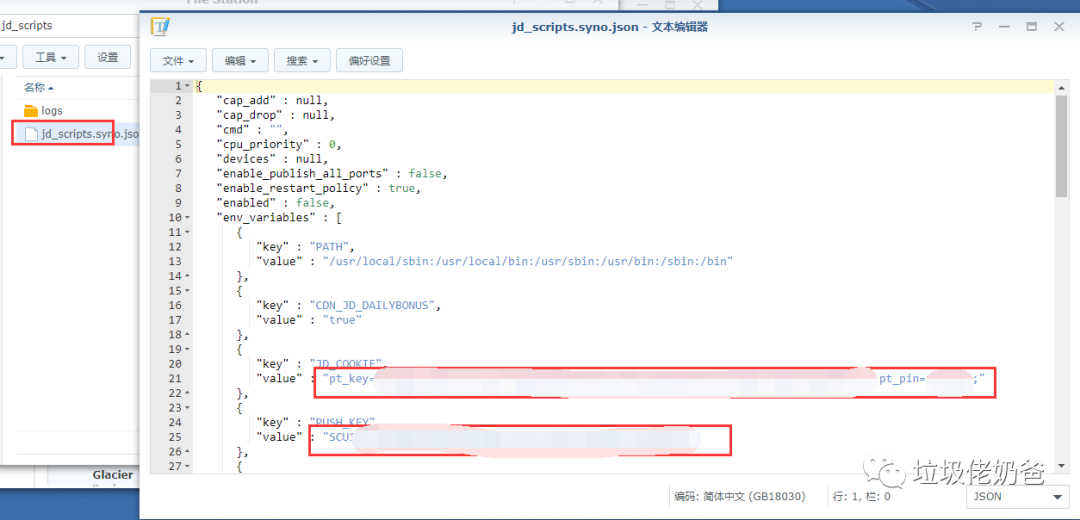Open the JSON language dropdown
This screenshot has width=1080, height=520.
click(1017, 496)
